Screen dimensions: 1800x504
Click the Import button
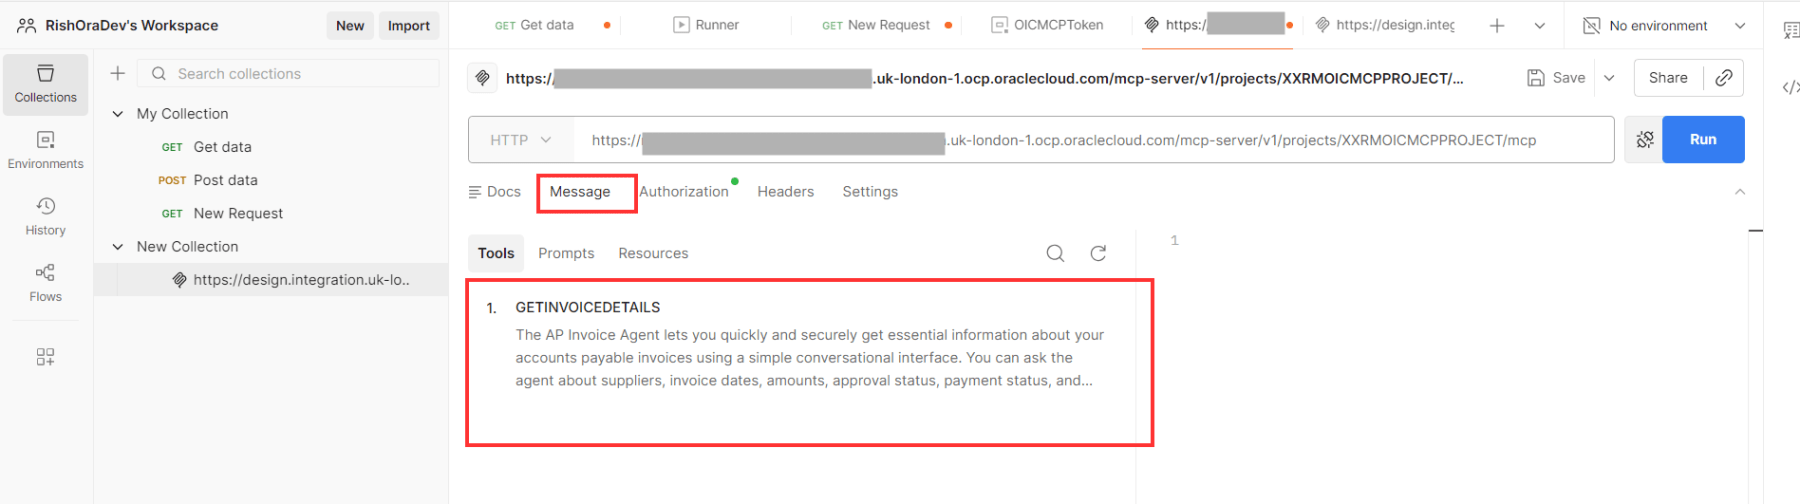click(x=408, y=26)
